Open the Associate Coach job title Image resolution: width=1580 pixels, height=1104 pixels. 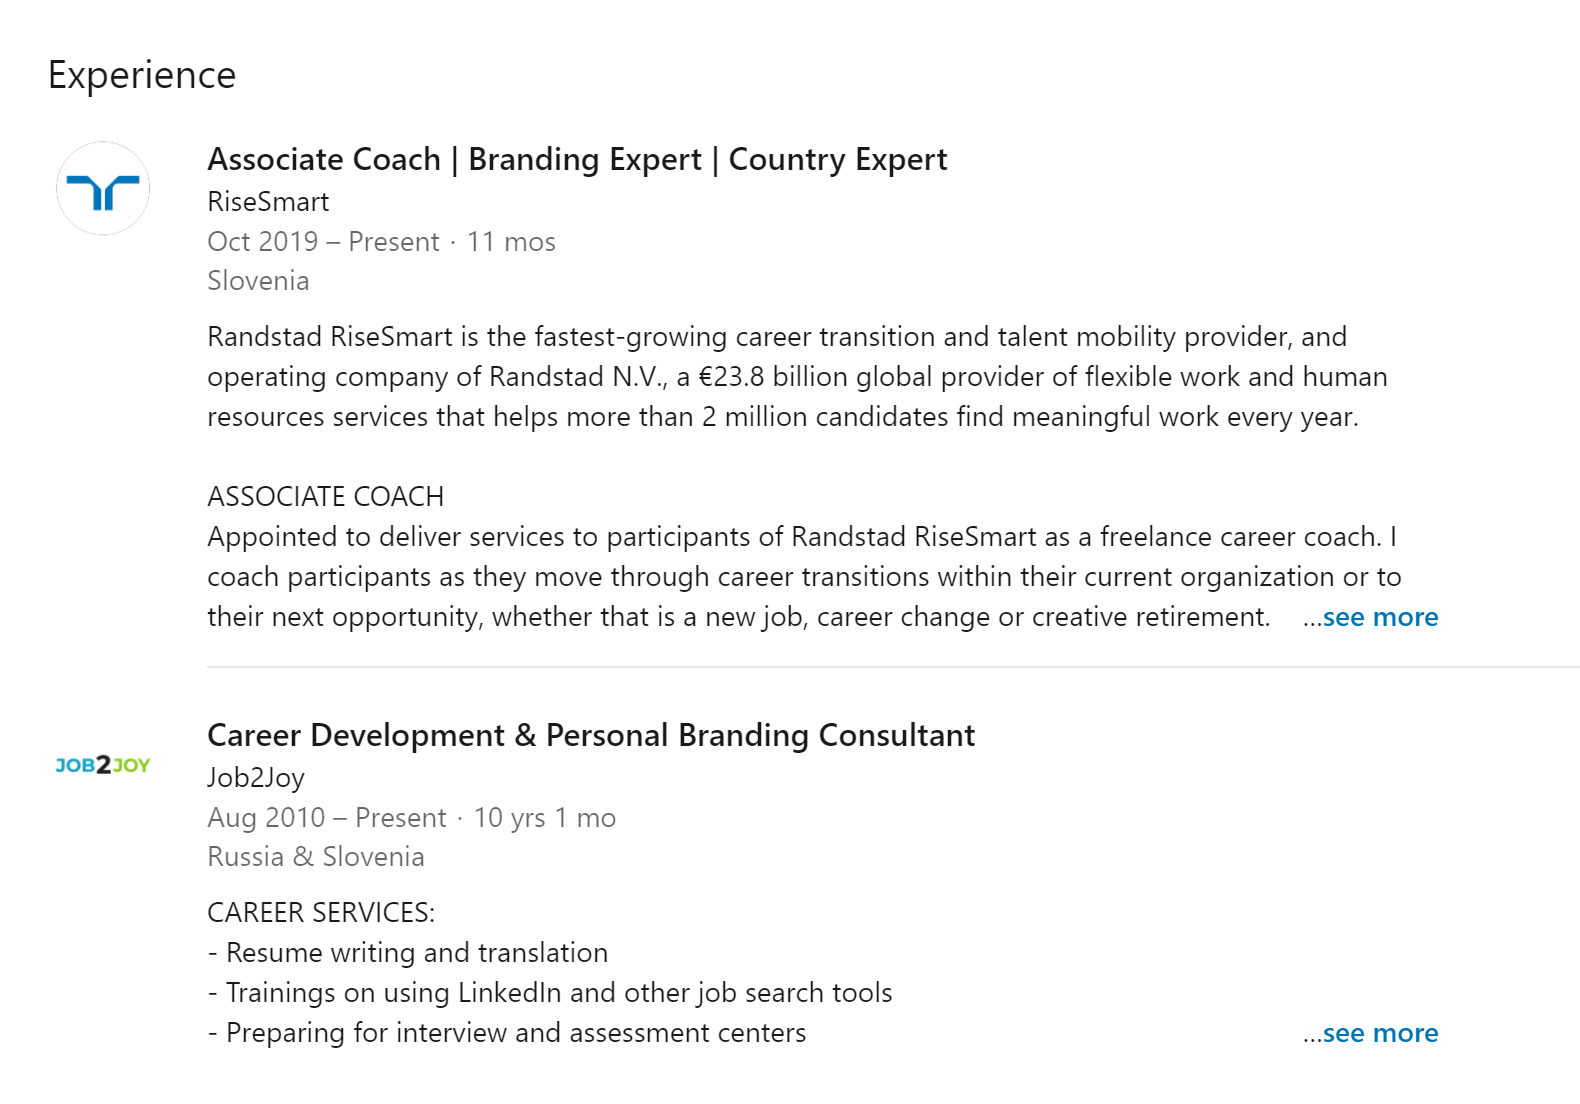tap(577, 159)
